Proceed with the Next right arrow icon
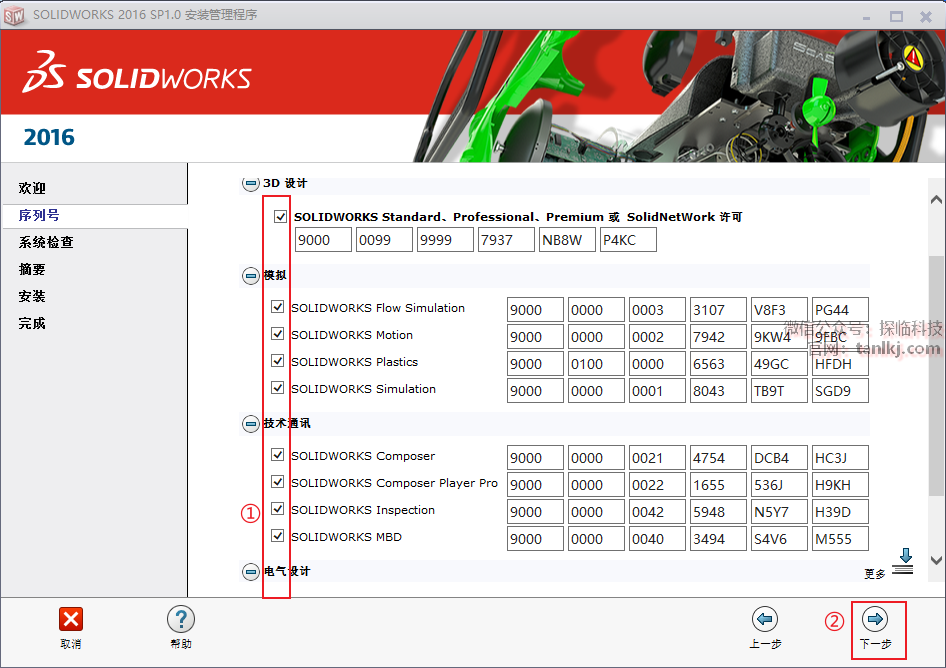 875,619
